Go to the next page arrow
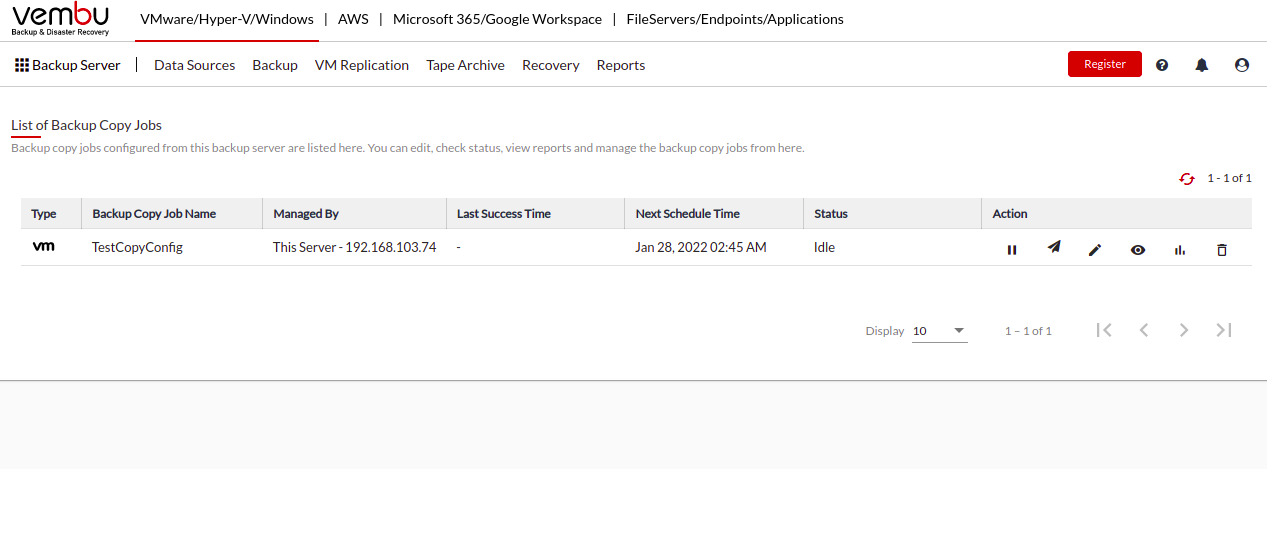 tap(1184, 330)
